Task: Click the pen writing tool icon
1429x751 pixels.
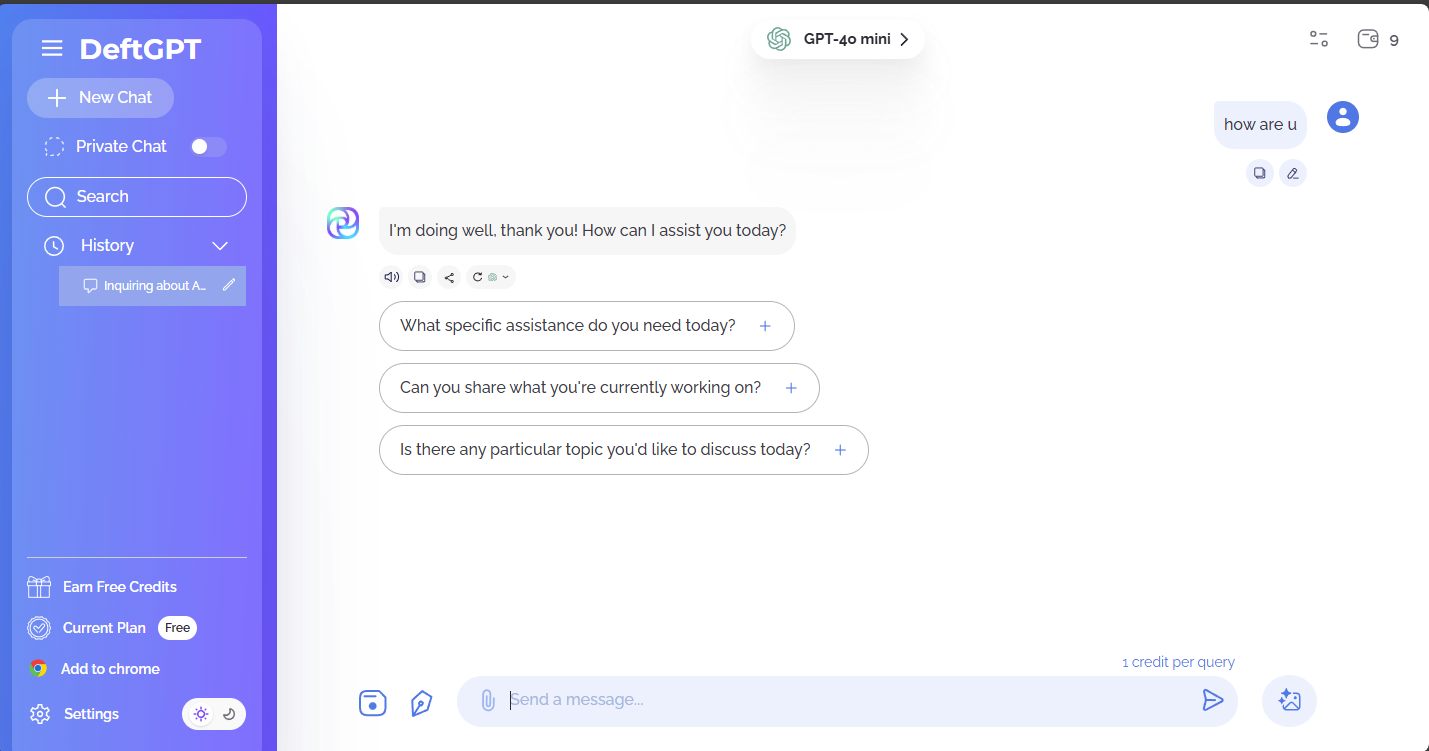Action: (x=421, y=703)
